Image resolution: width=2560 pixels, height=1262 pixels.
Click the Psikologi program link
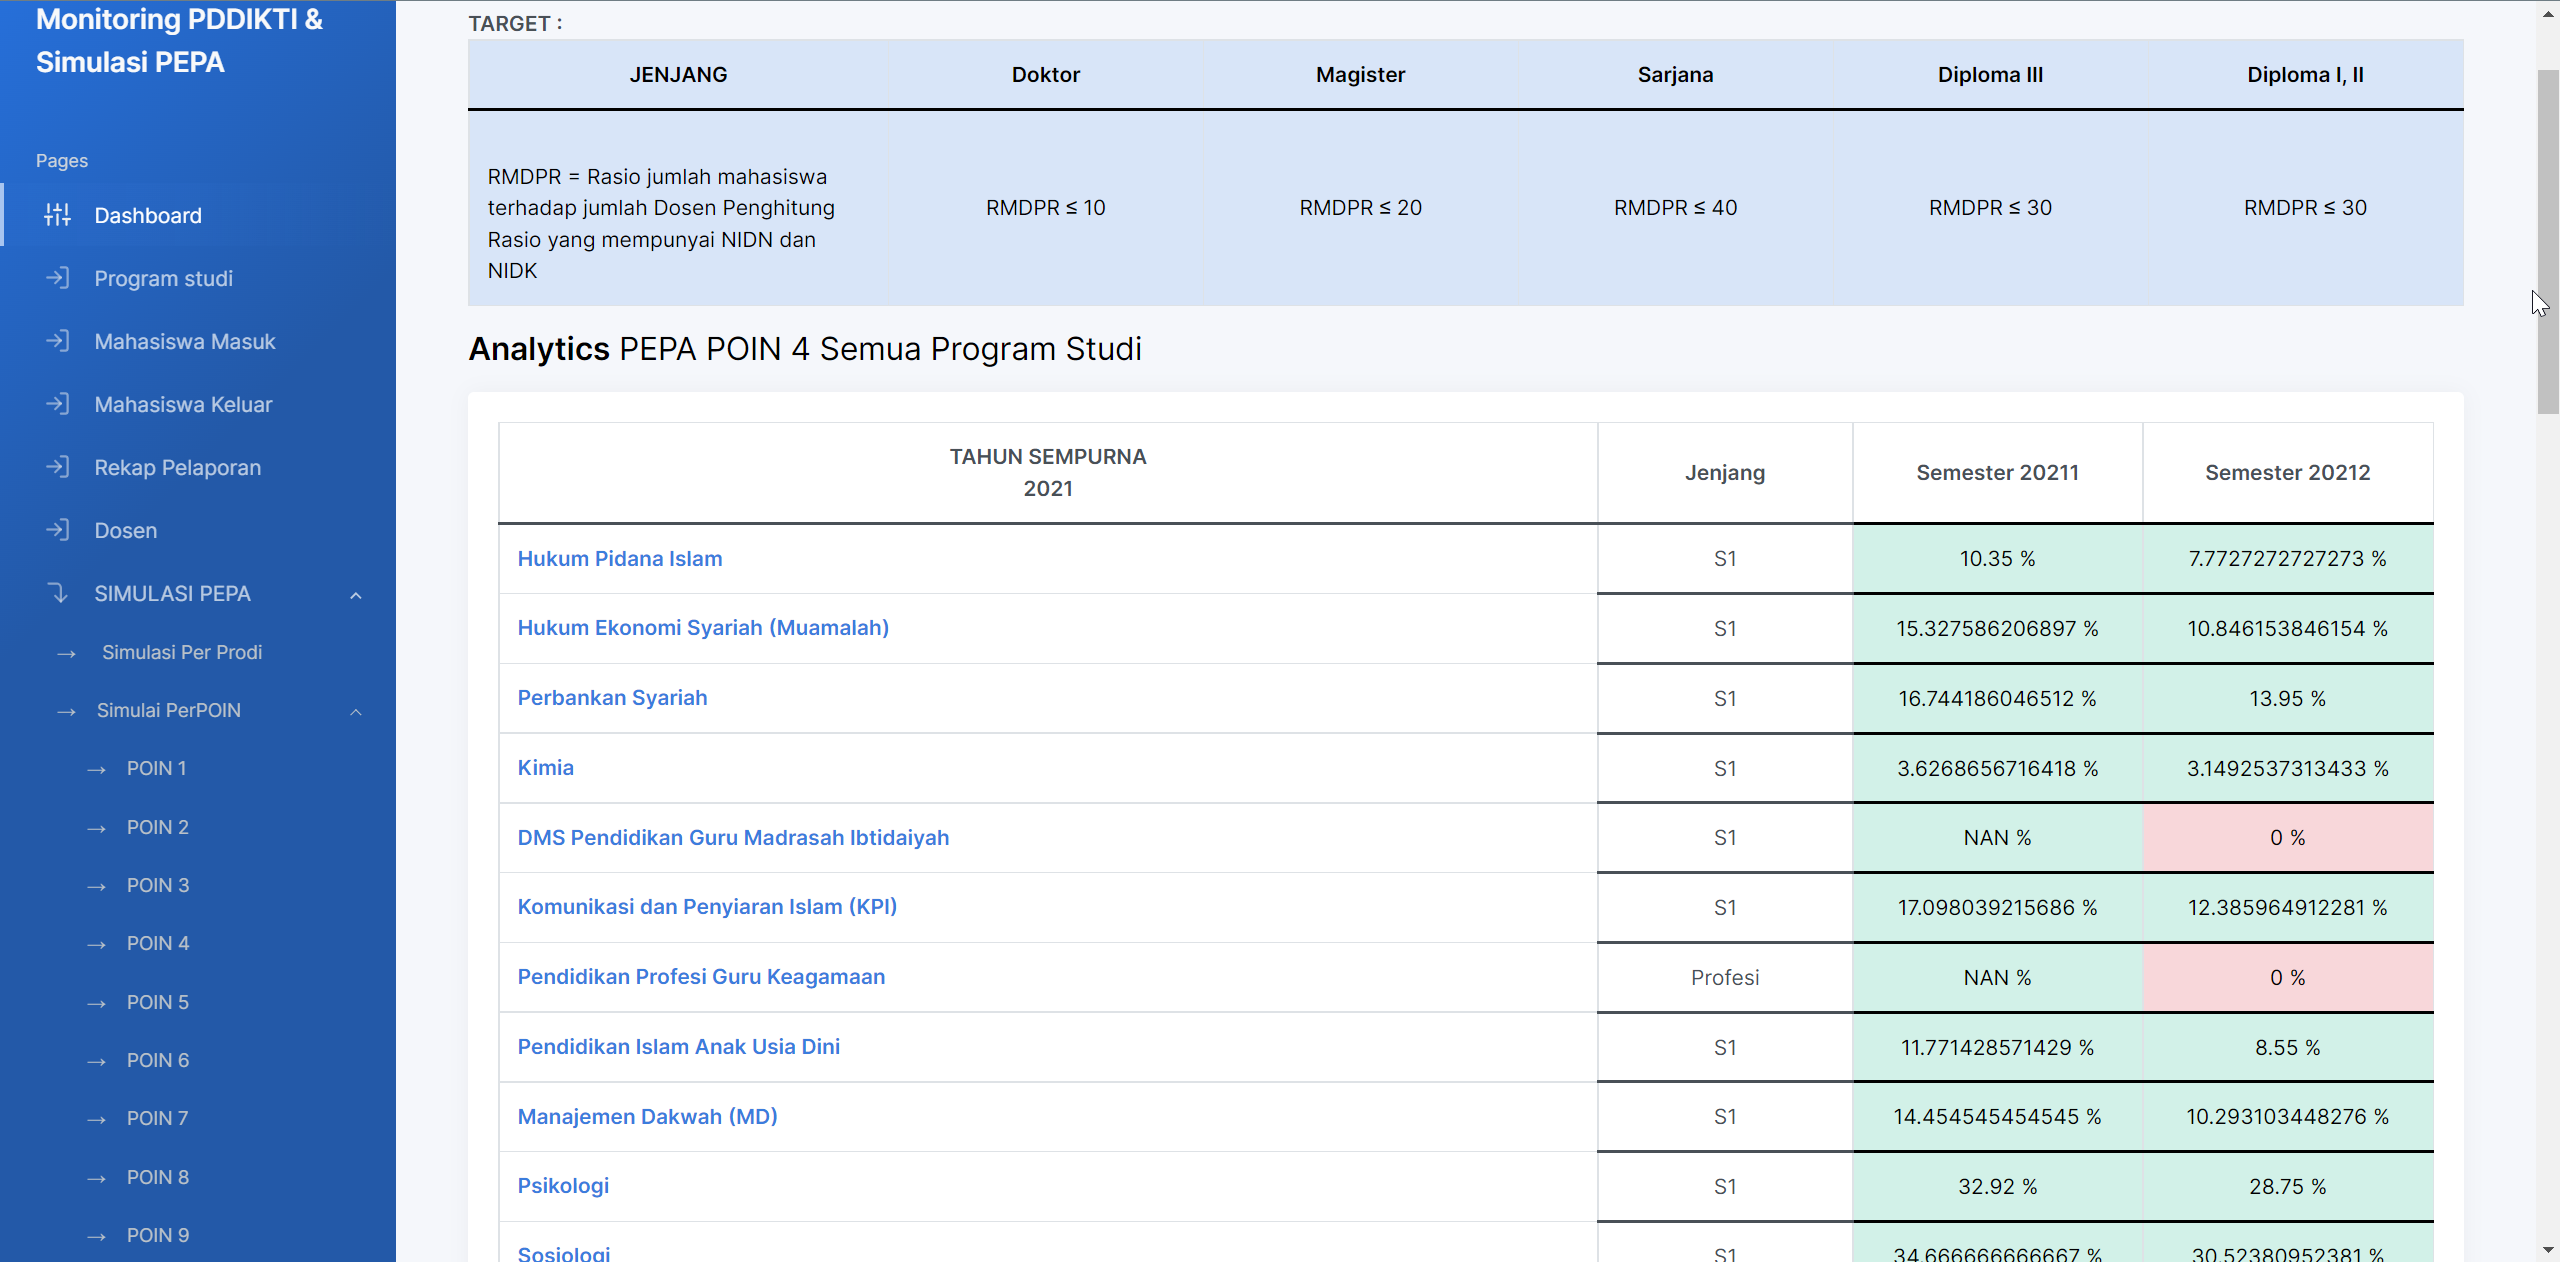point(563,1186)
